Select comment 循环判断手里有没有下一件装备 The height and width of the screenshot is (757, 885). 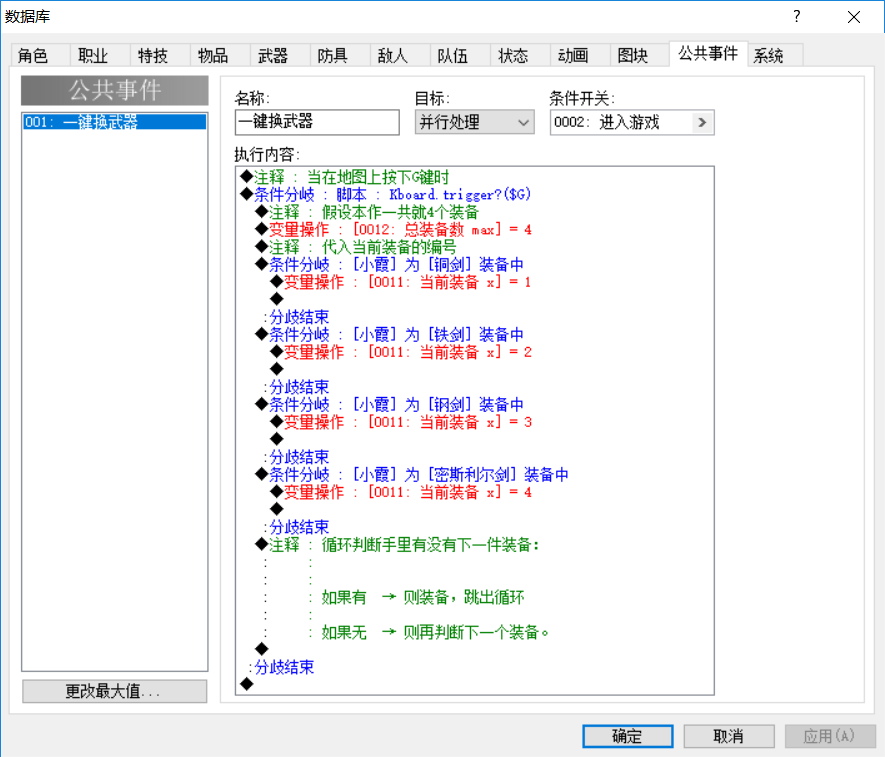coord(397,544)
